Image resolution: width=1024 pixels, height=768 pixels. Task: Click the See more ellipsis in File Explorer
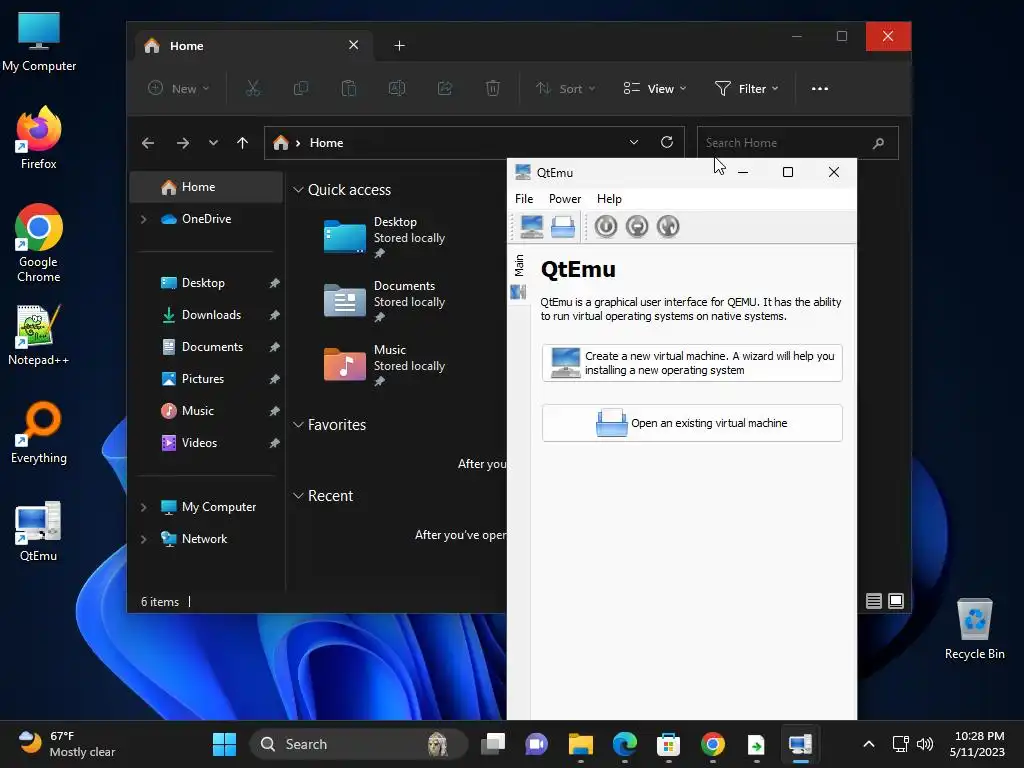pyautogui.click(x=820, y=88)
